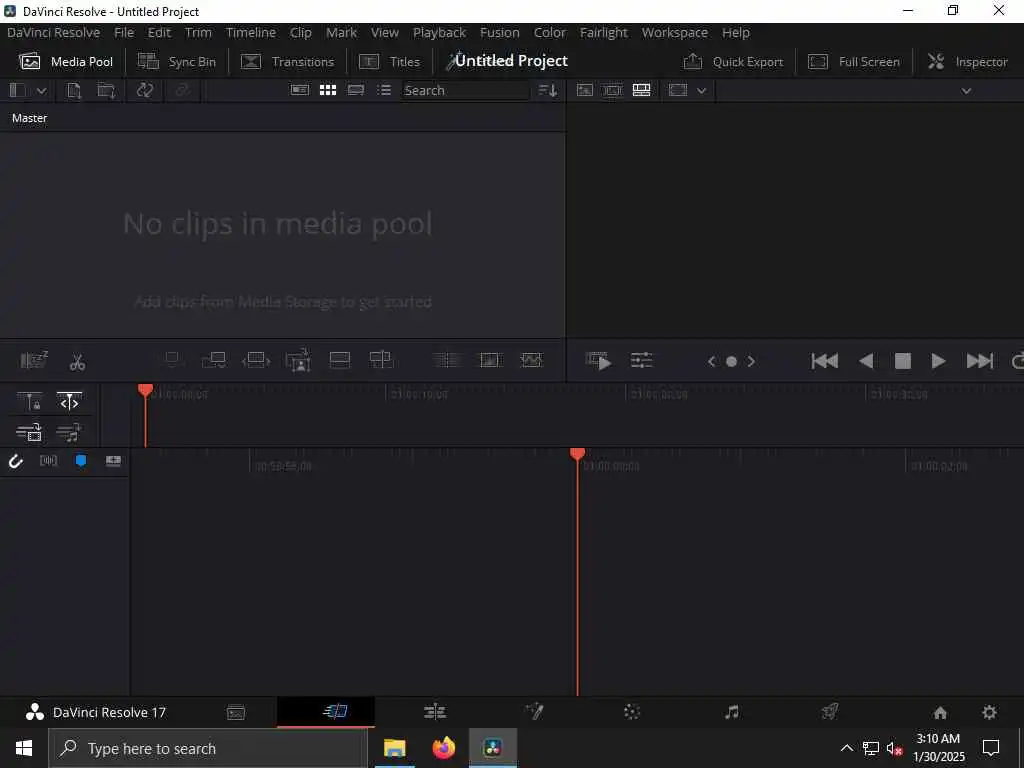This screenshot has width=1024, height=768.
Task: Toggle the Transitions panel
Action: coord(287,62)
